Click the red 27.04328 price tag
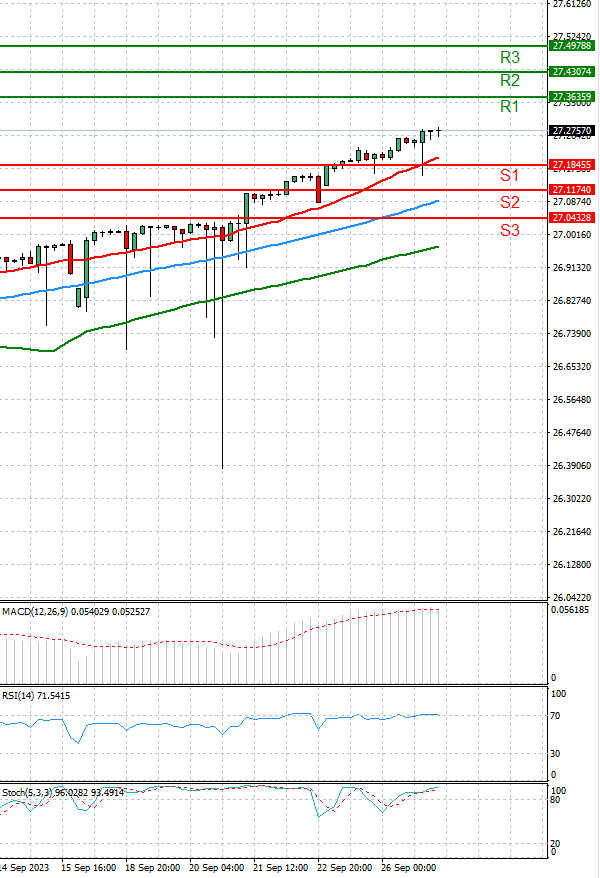Screen dimensions: 600x878 pos(573,218)
